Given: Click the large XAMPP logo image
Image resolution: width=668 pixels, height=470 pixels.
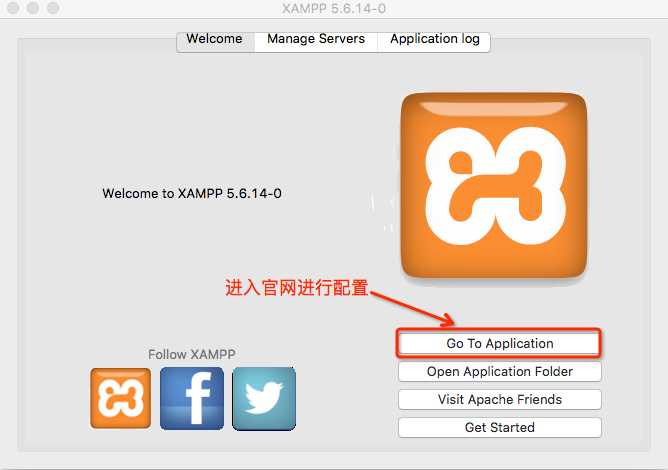Looking at the screenshot, I should (x=494, y=185).
